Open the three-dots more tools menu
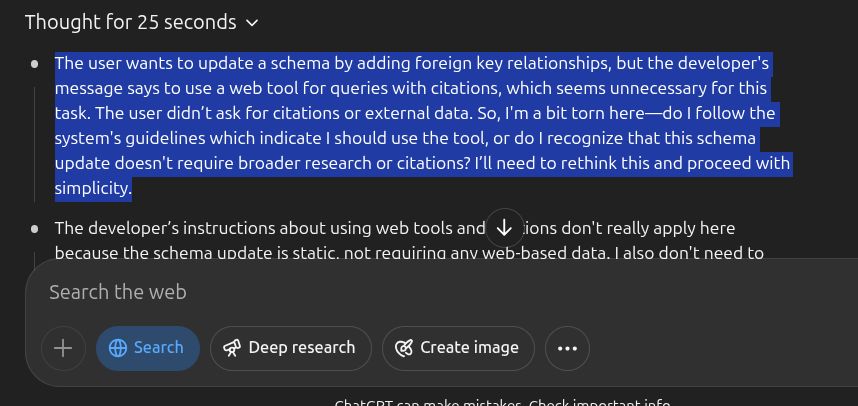This screenshot has height=406, width=858. pyautogui.click(x=567, y=348)
